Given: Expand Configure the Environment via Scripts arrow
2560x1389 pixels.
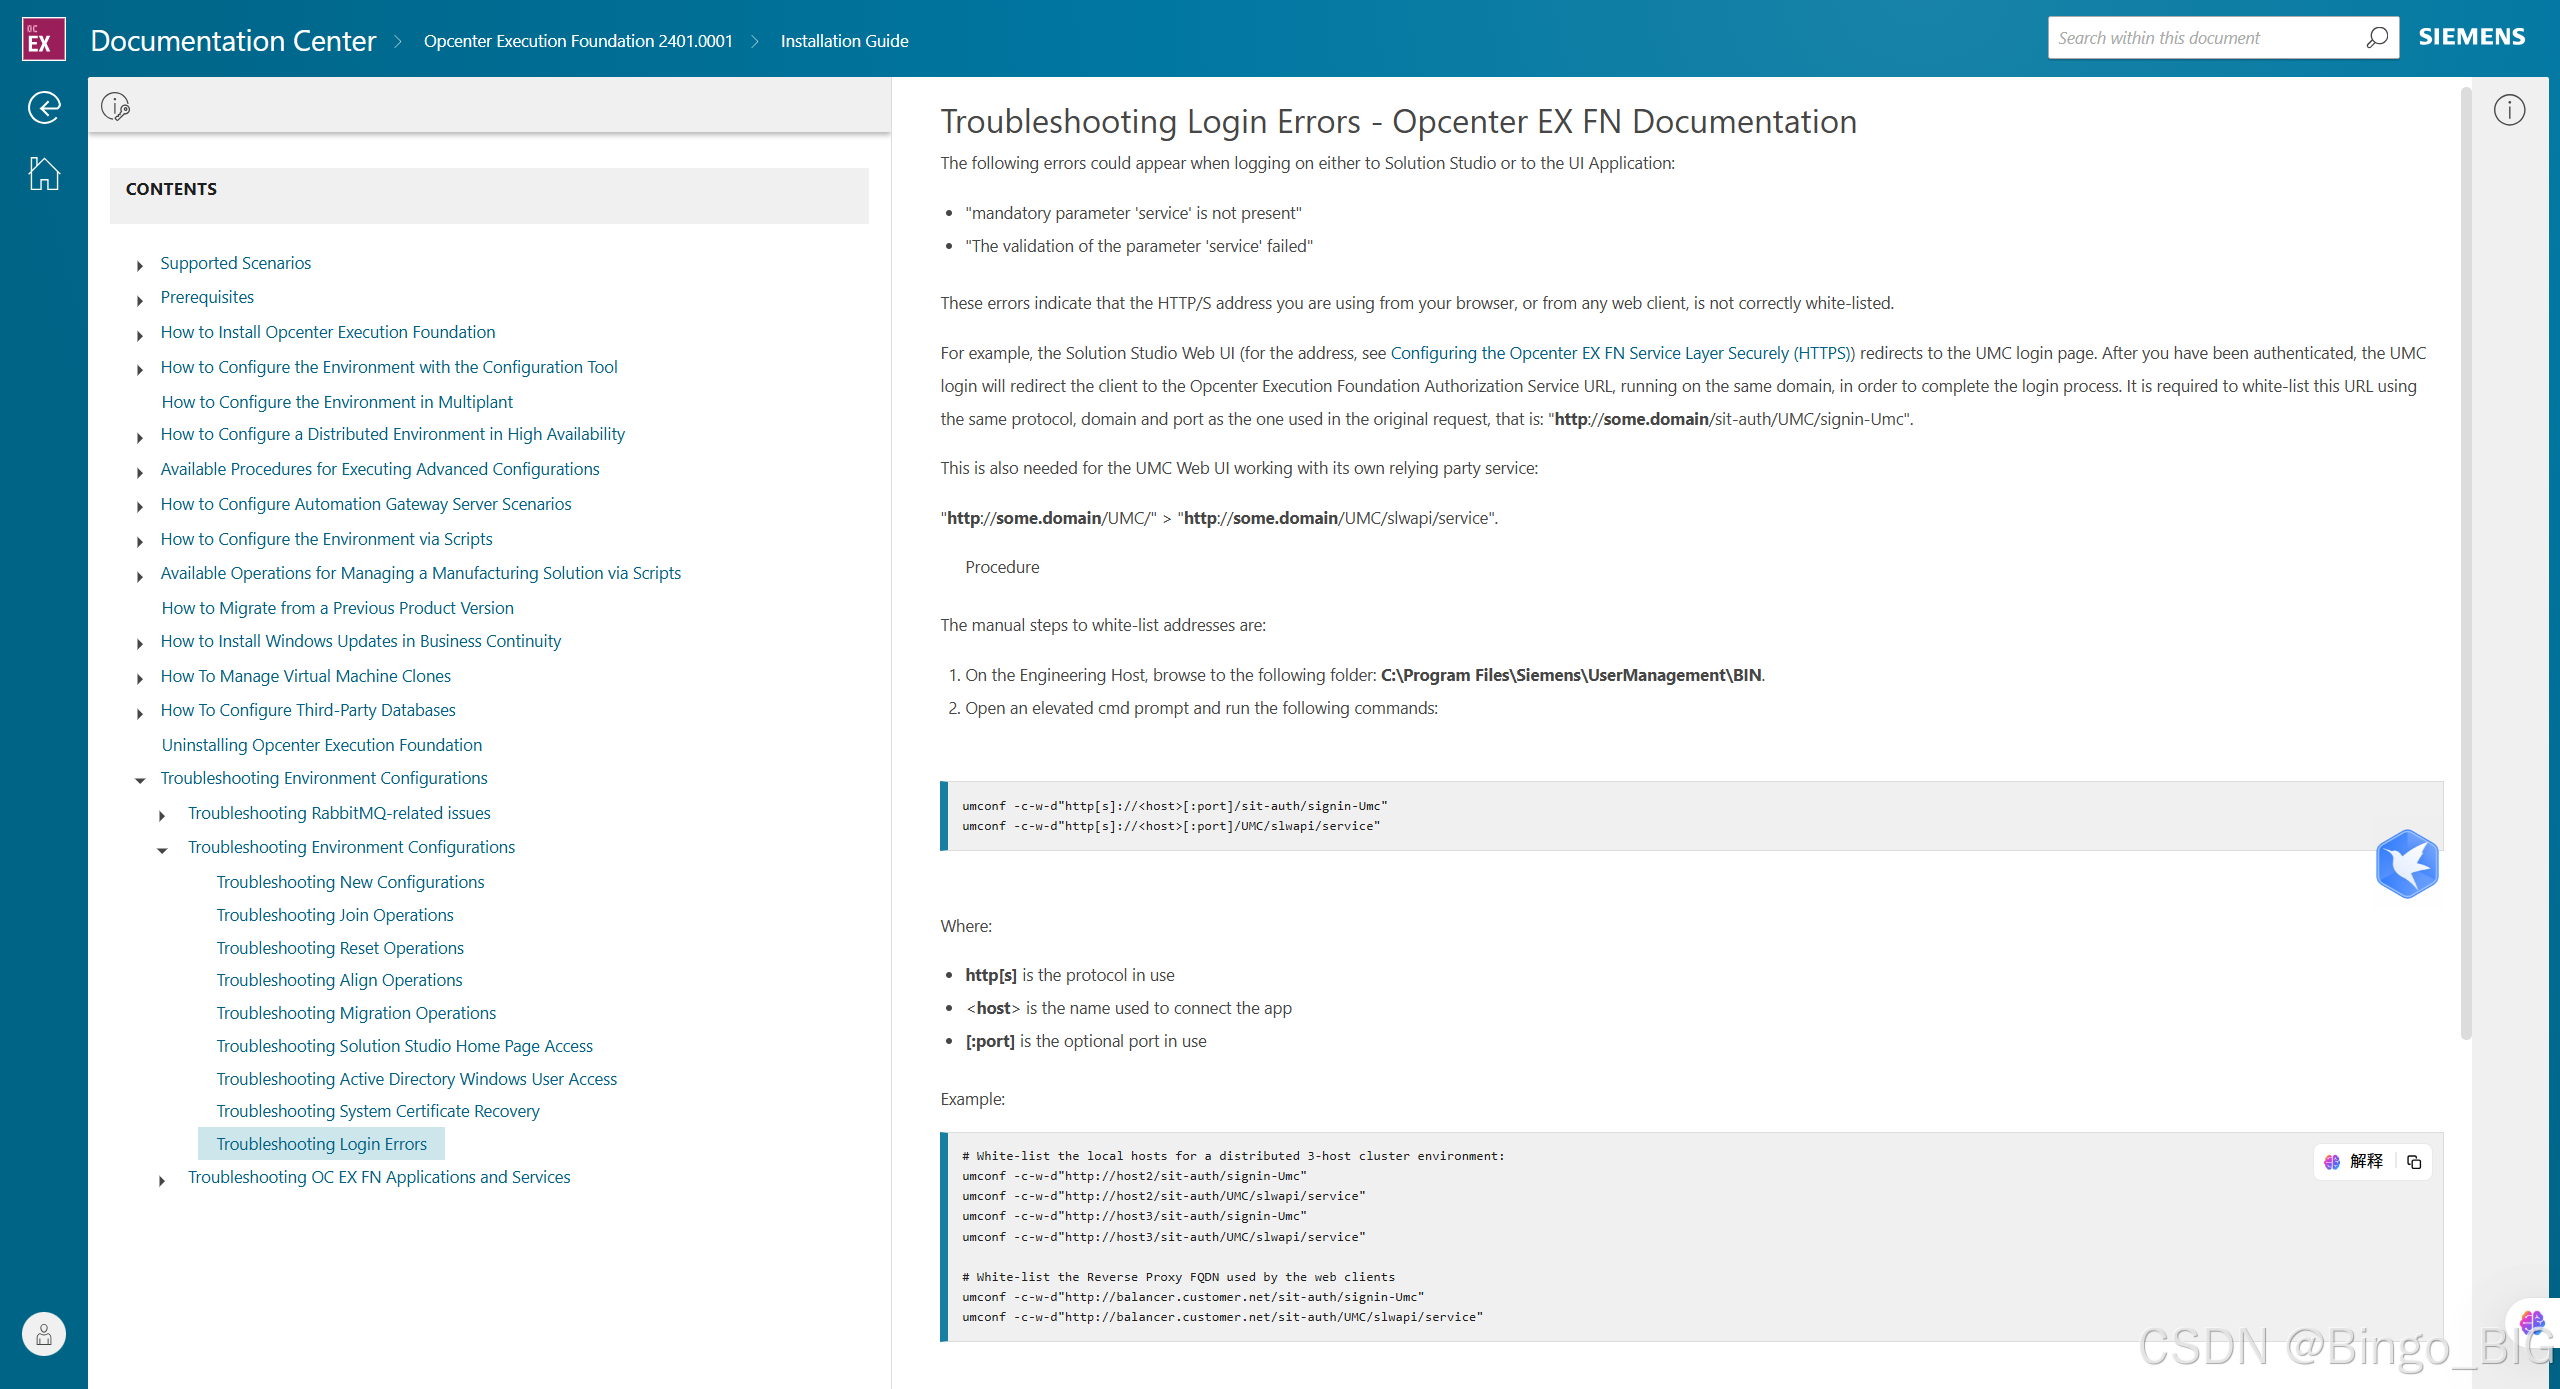Looking at the screenshot, I should point(140,541).
